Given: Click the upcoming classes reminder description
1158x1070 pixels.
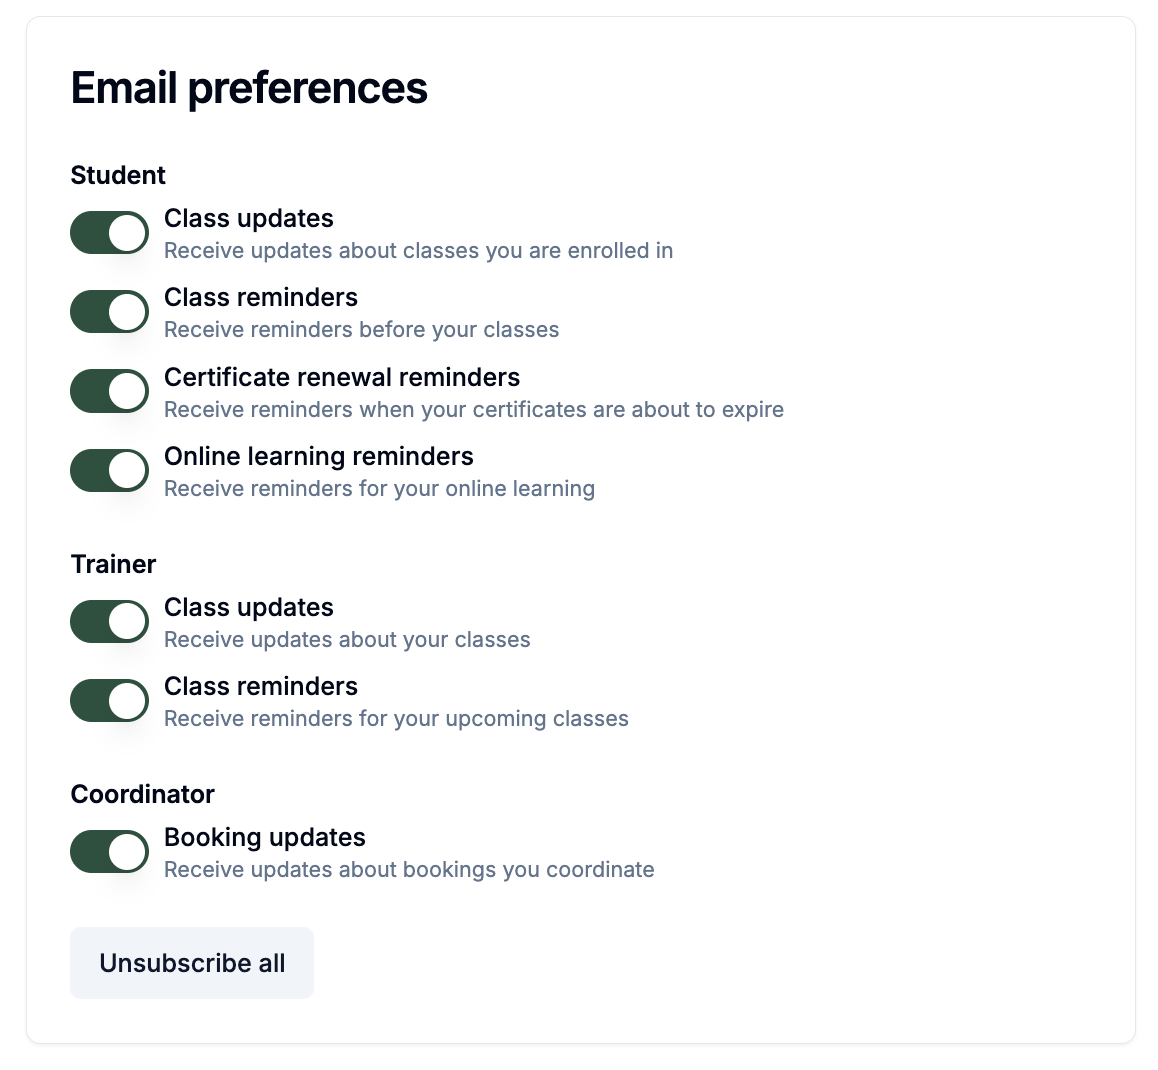Looking at the screenshot, I should coord(397,719).
